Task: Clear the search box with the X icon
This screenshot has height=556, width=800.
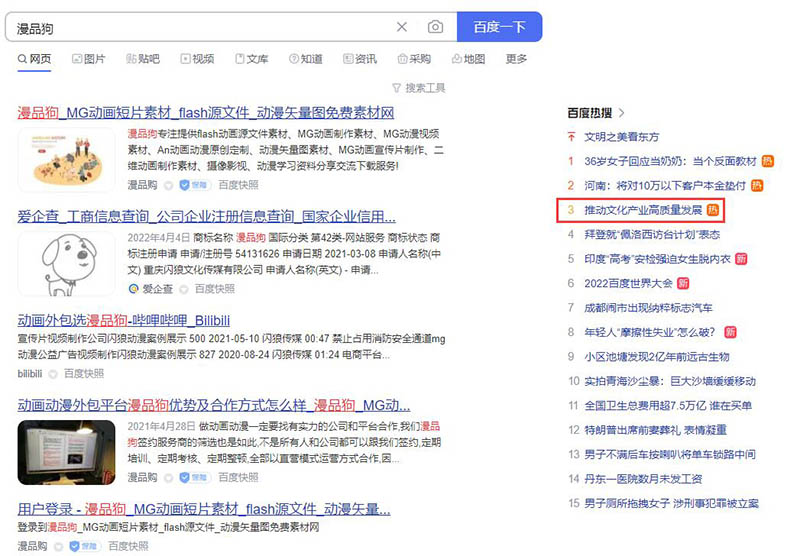Action: (402, 27)
